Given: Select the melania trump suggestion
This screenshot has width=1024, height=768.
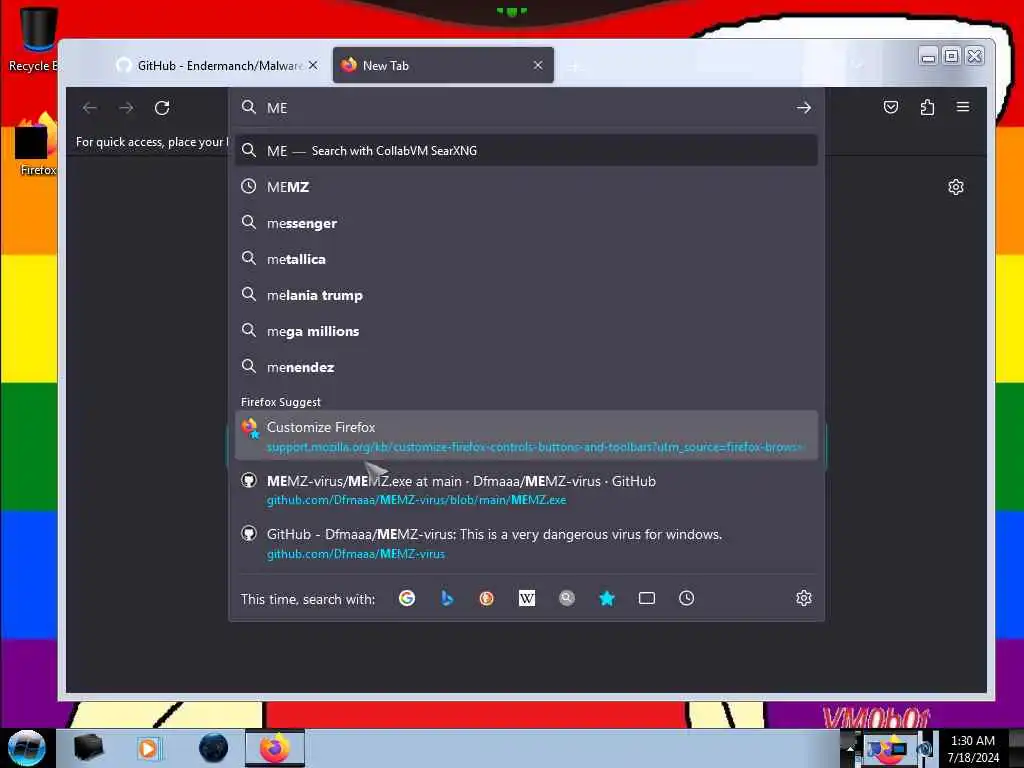Looking at the screenshot, I should point(526,295).
